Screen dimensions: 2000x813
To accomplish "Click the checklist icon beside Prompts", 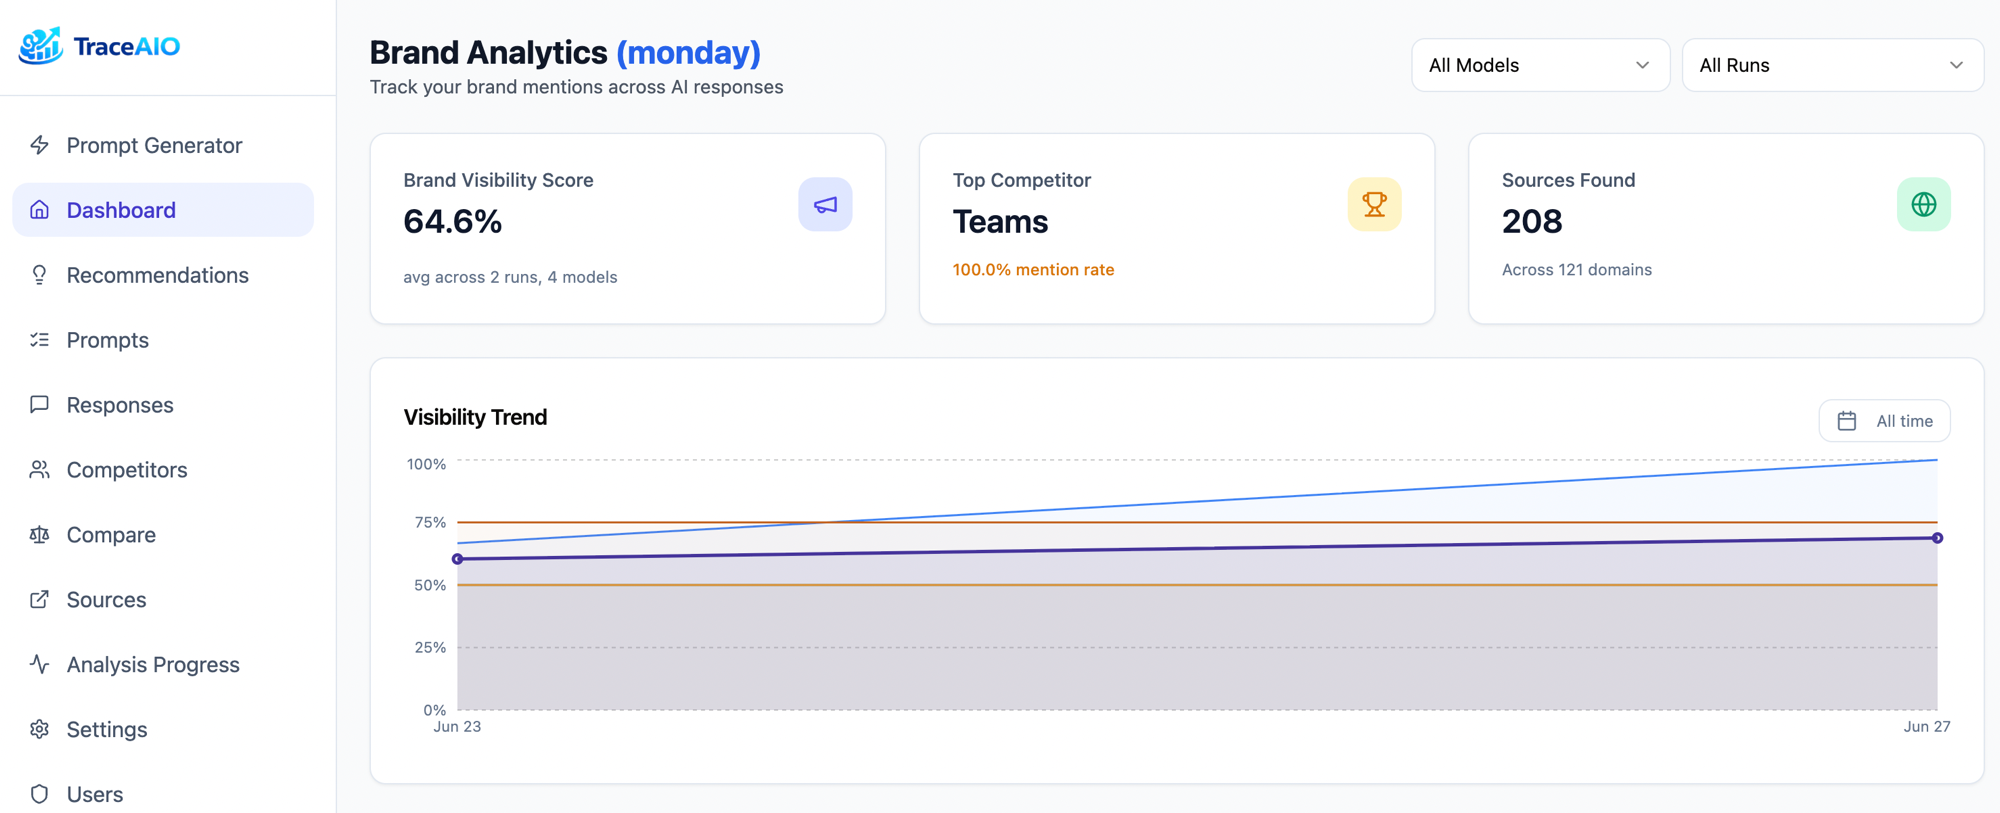I will [39, 340].
